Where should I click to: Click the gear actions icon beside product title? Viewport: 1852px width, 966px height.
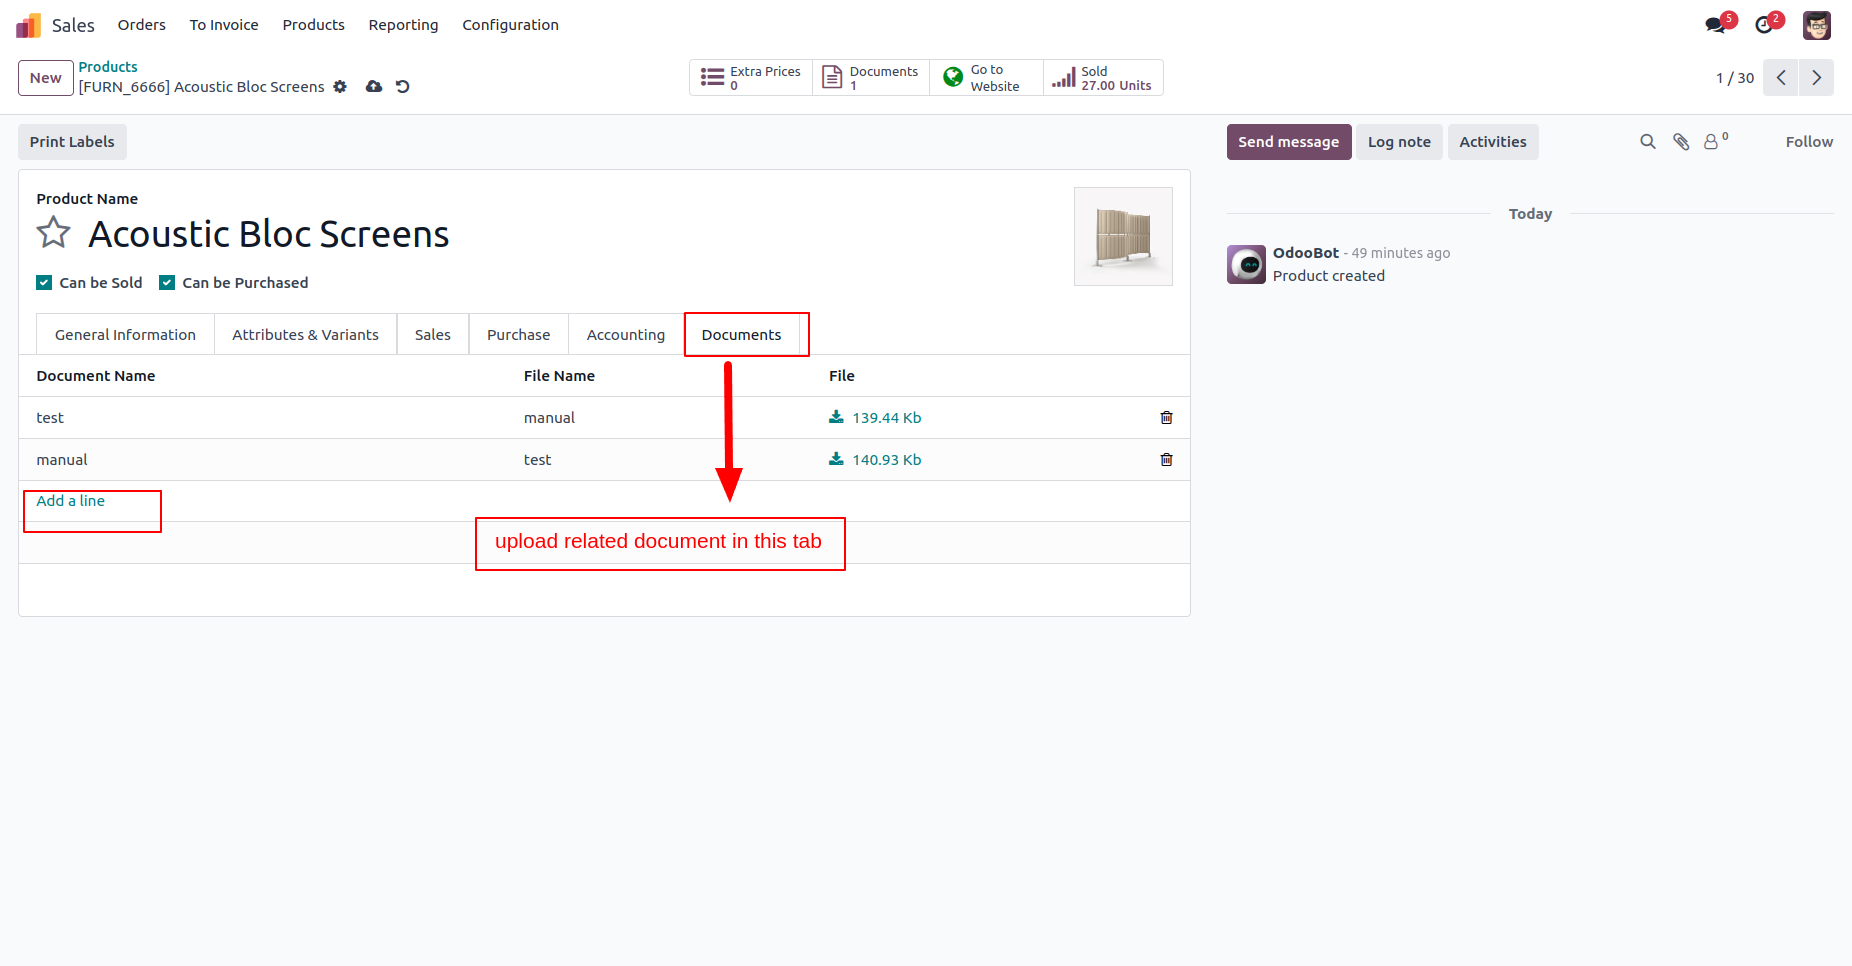click(340, 87)
